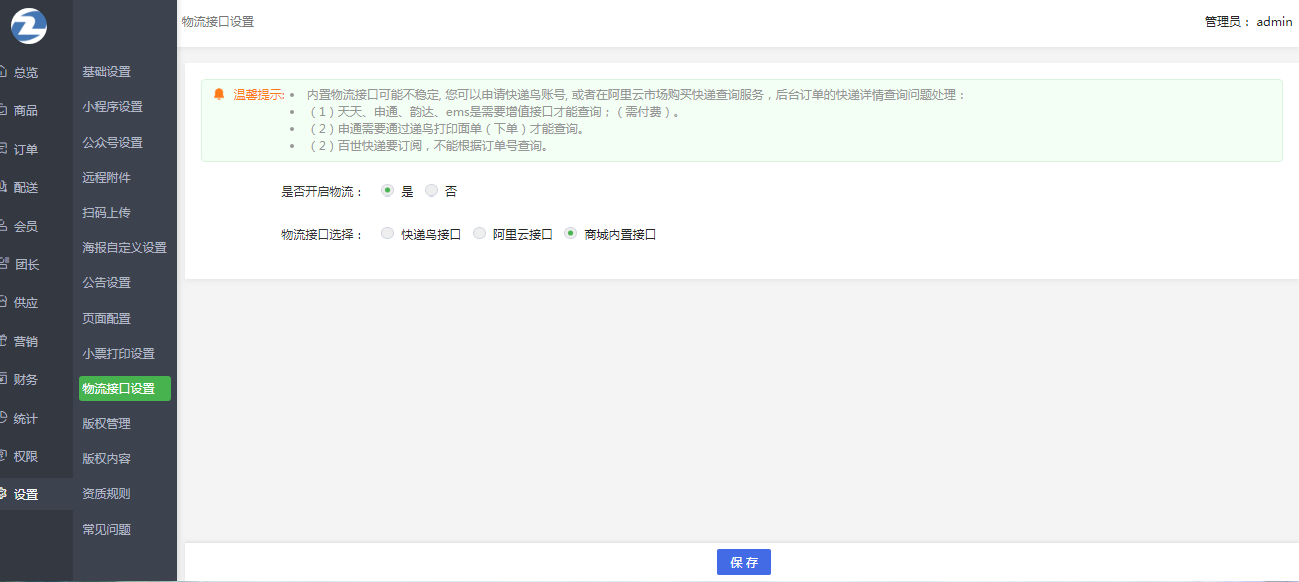
Task: Click the blue 保存 save button
Action: click(743, 562)
